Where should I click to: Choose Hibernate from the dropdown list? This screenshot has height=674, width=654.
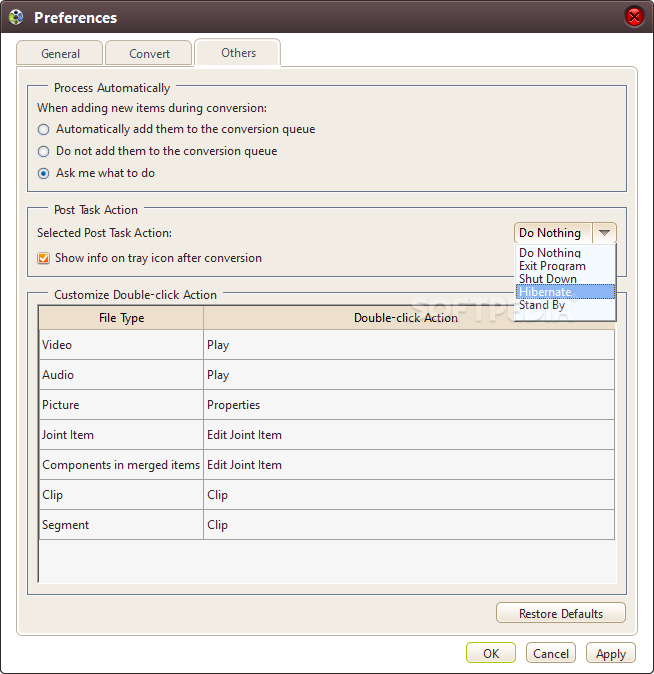pyautogui.click(x=565, y=291)
